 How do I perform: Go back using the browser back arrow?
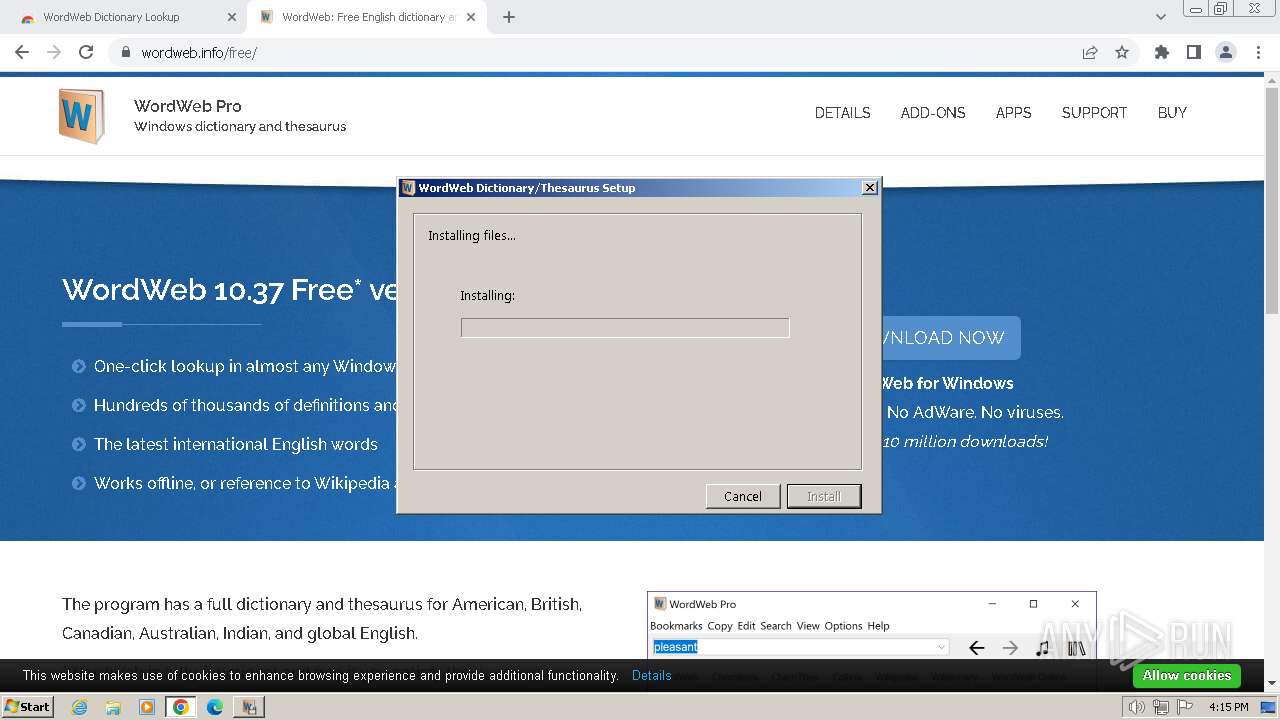click(22, 52)
